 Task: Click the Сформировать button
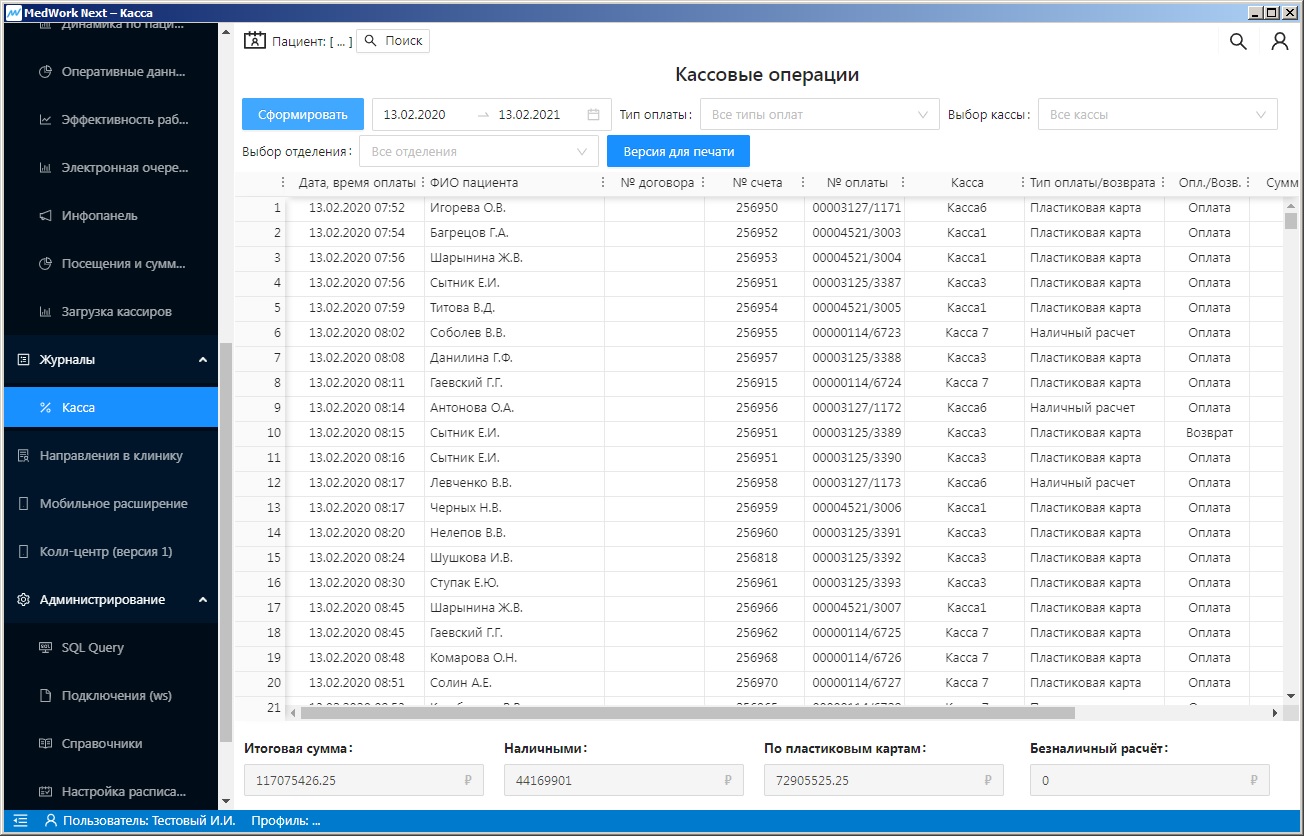tap(303, 114)
